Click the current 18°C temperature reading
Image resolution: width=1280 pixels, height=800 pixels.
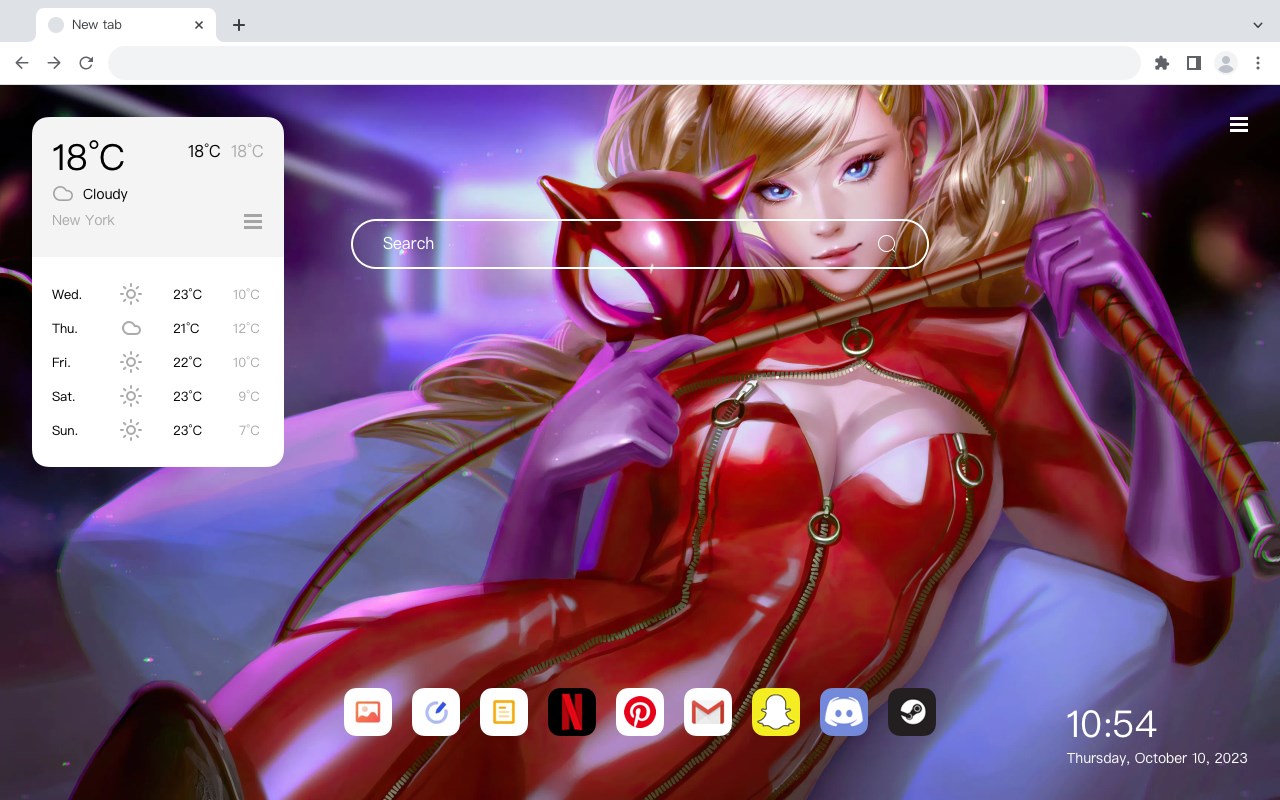click(88, 157)
